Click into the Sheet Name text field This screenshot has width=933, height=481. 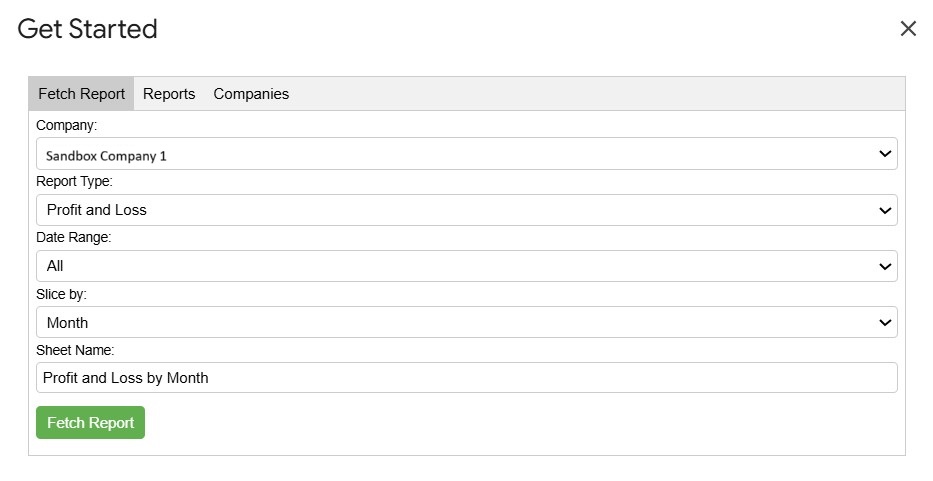coord(466,378)
